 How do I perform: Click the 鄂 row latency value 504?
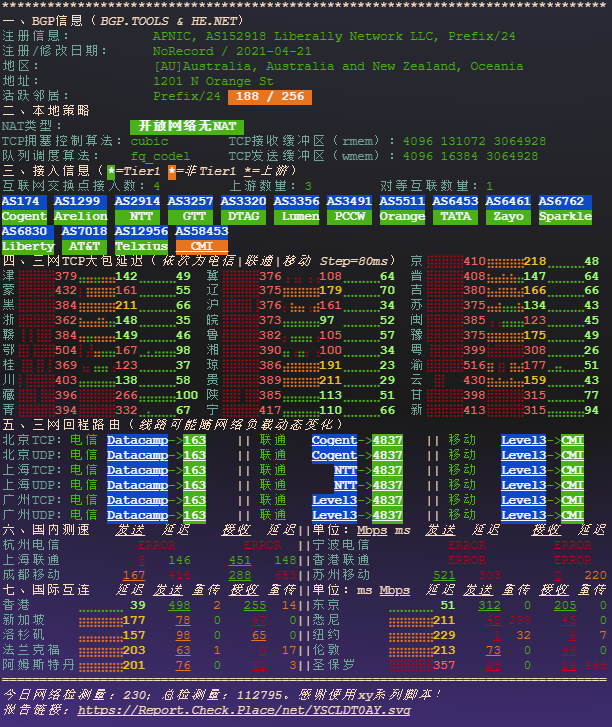point(66,351)
